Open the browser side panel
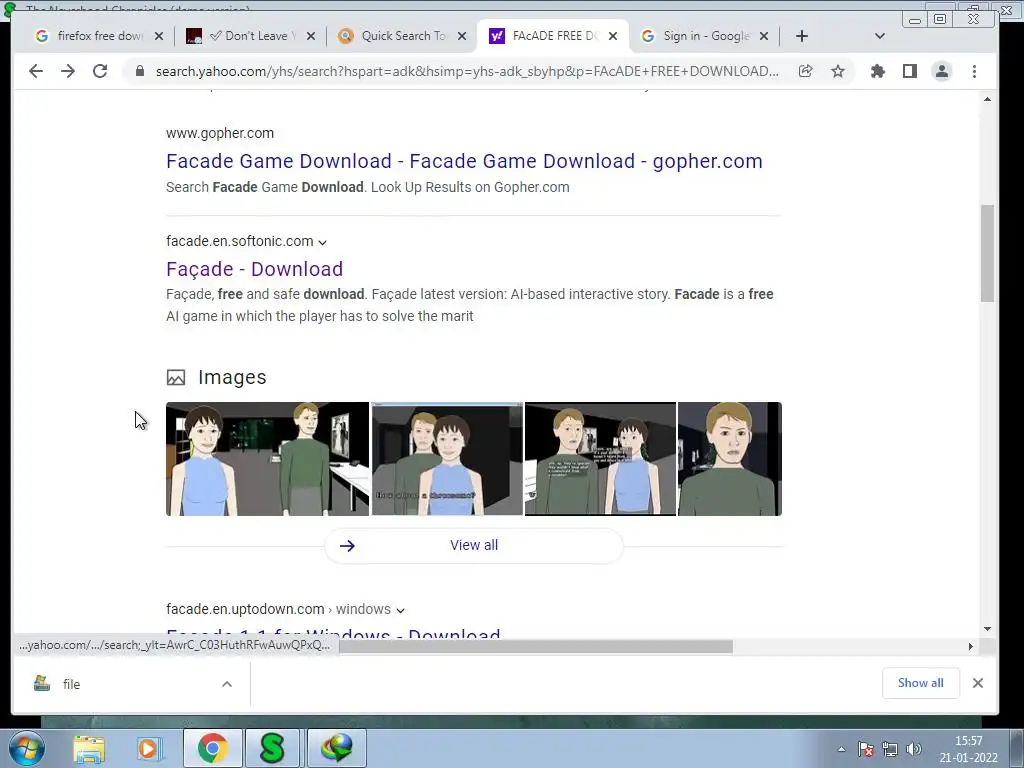The image size is (1024, 768). [x=910, y=71]
